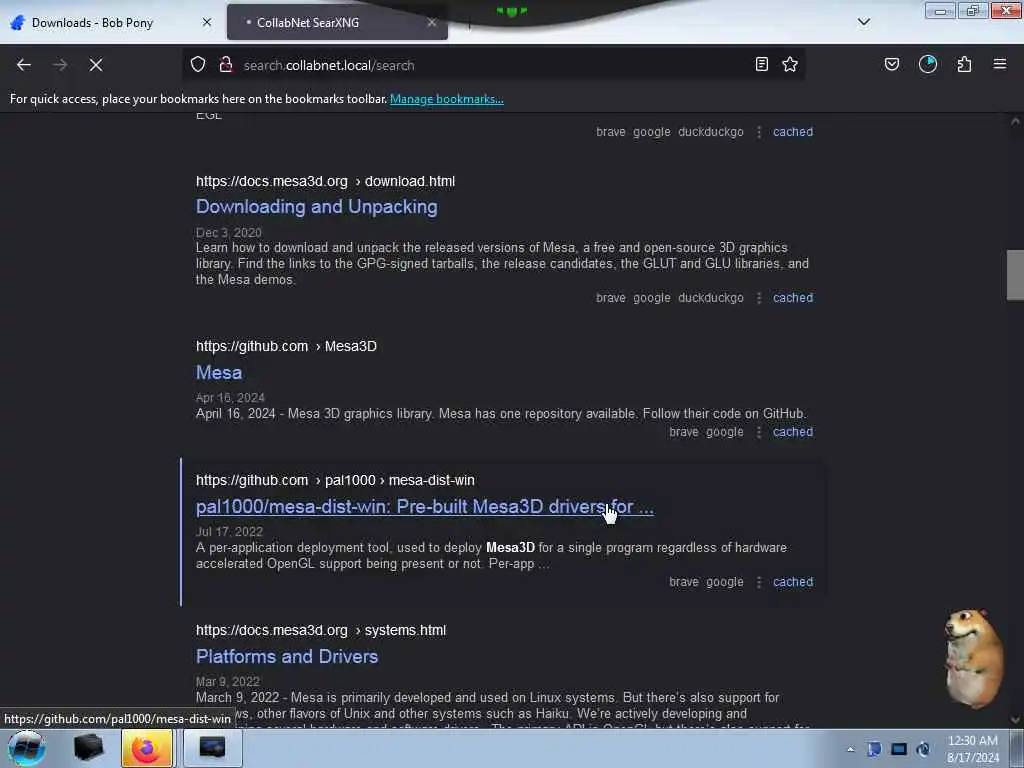
Task: Open cached link for Mesa result
Action: tap(793, 432)
